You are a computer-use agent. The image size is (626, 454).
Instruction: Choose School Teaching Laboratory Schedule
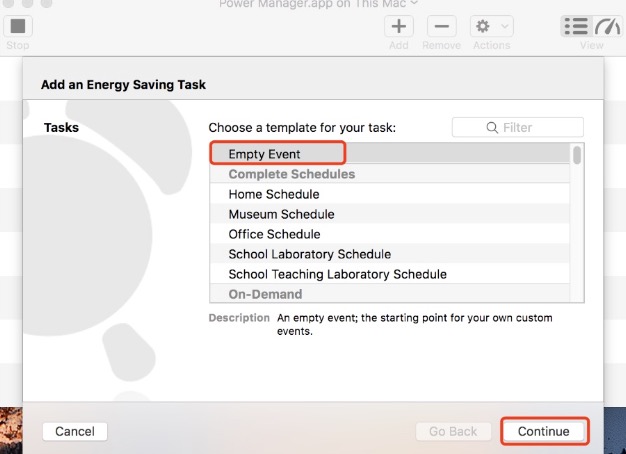337,274
